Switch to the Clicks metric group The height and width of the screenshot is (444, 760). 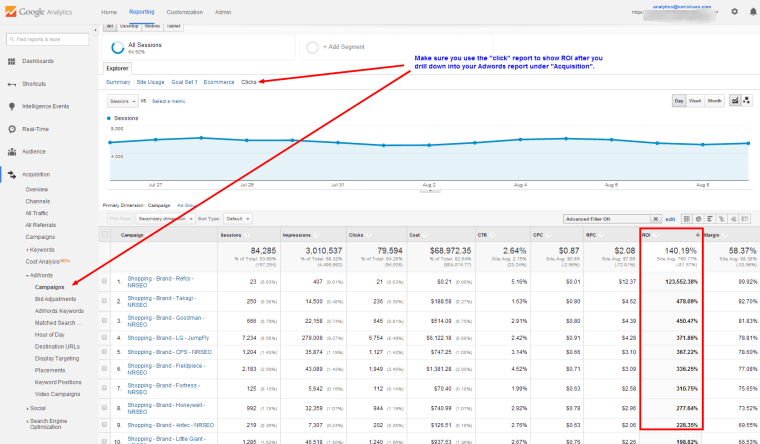249,82
